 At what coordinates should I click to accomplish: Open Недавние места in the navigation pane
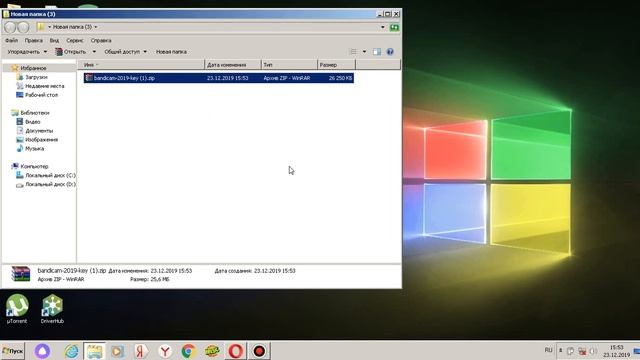[x=44, y=86]
